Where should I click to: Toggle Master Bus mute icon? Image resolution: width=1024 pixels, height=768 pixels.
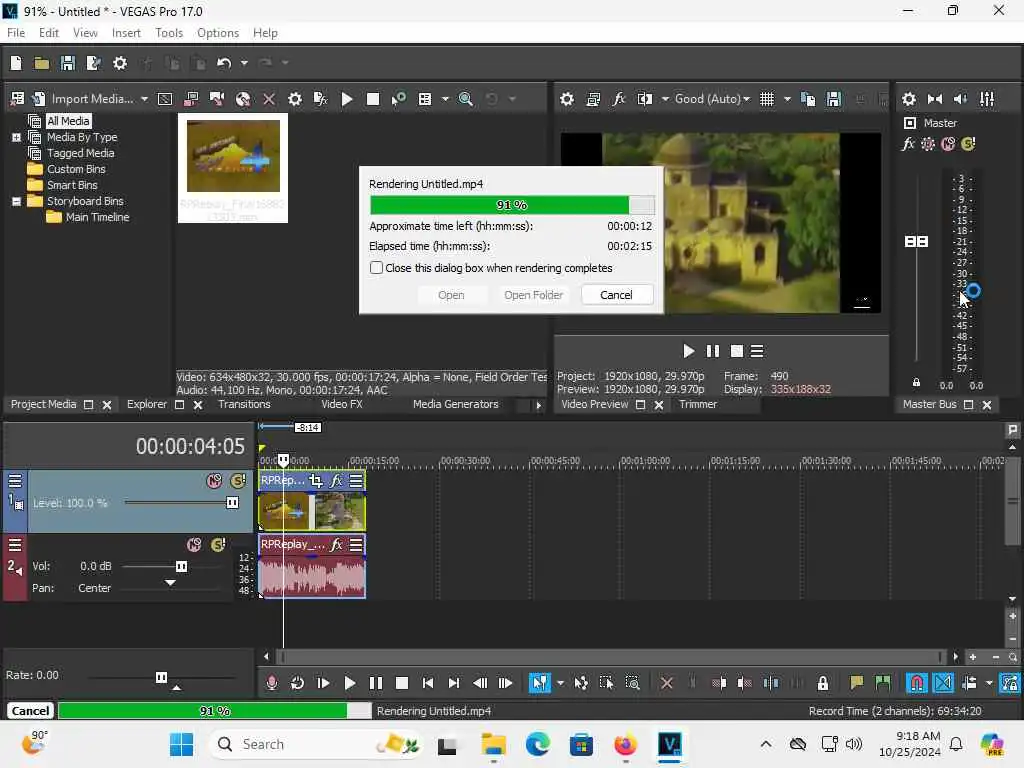pyautogui.click(x=948, y=144)
